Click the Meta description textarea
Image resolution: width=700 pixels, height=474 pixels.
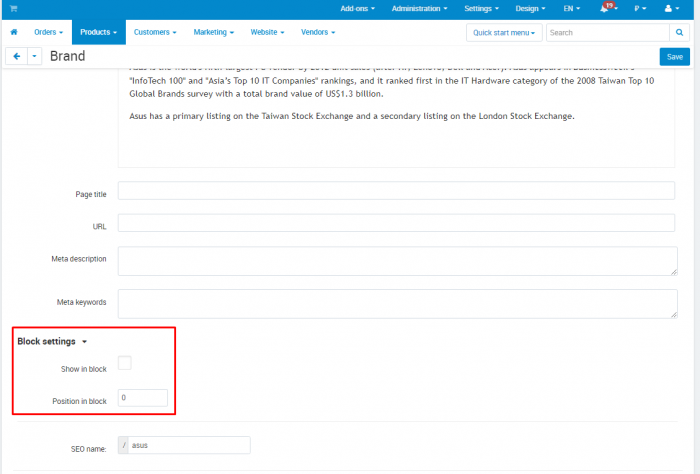tap(398, 261)
